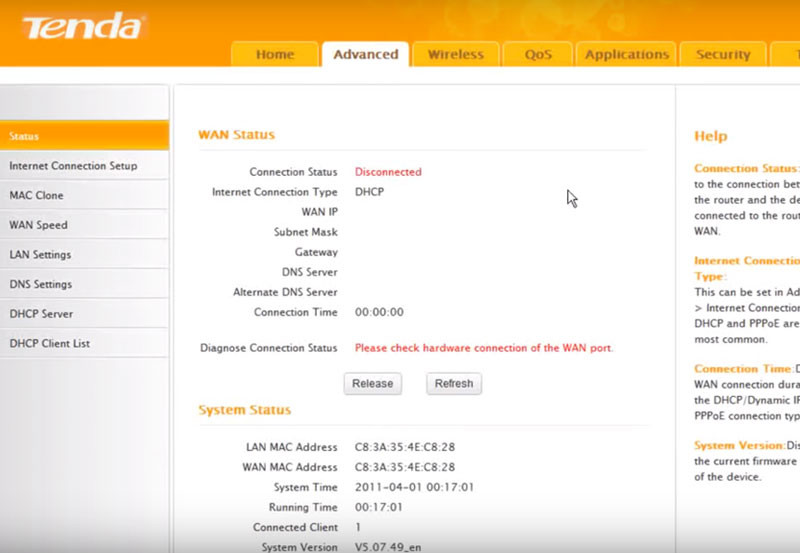Screen dimensions: 800x553
Task: Open the Security tab
Action: coord(723,54)
